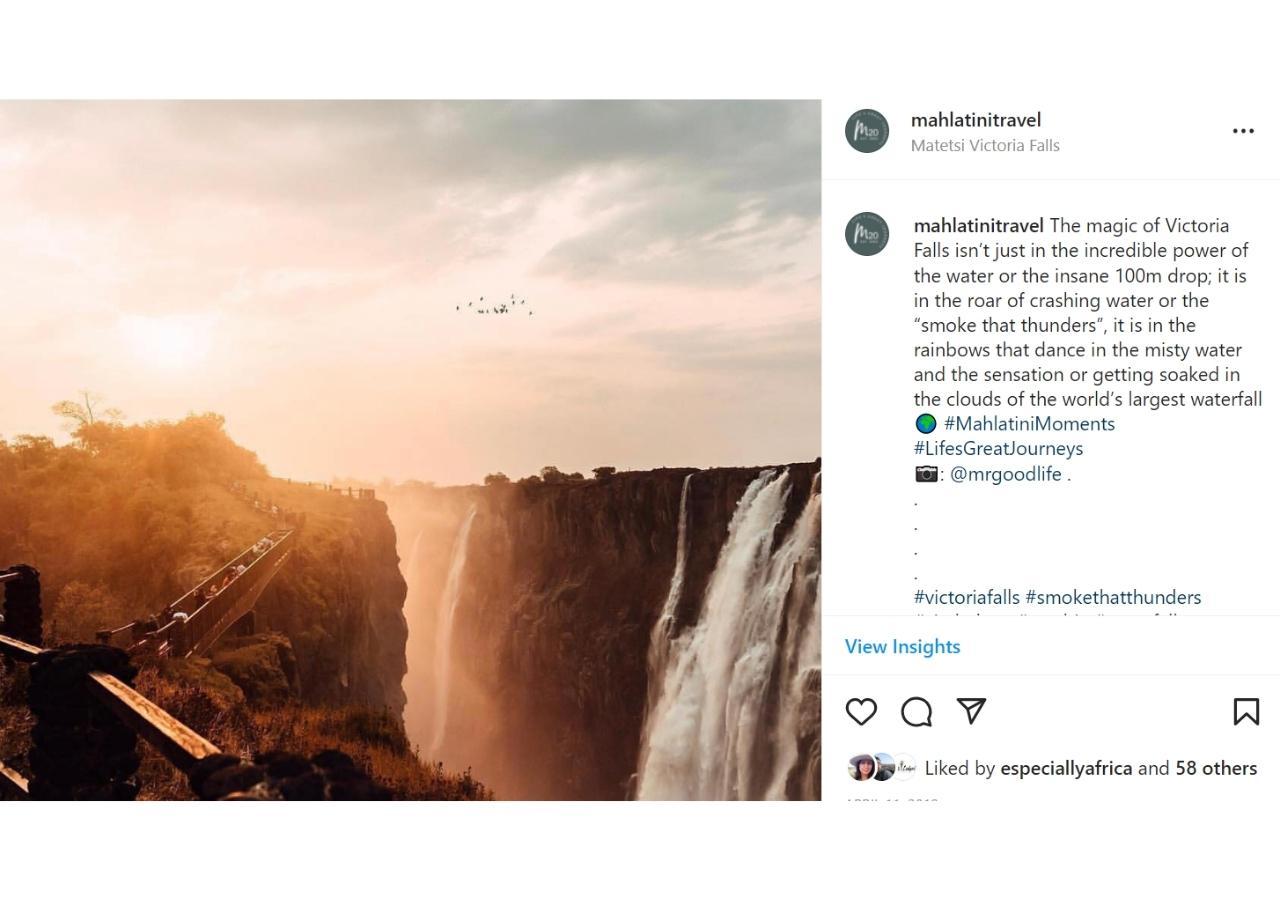Click mahlatinitravel avatar beside the caption
The image size is (1280, 900).
click(867, 234)
